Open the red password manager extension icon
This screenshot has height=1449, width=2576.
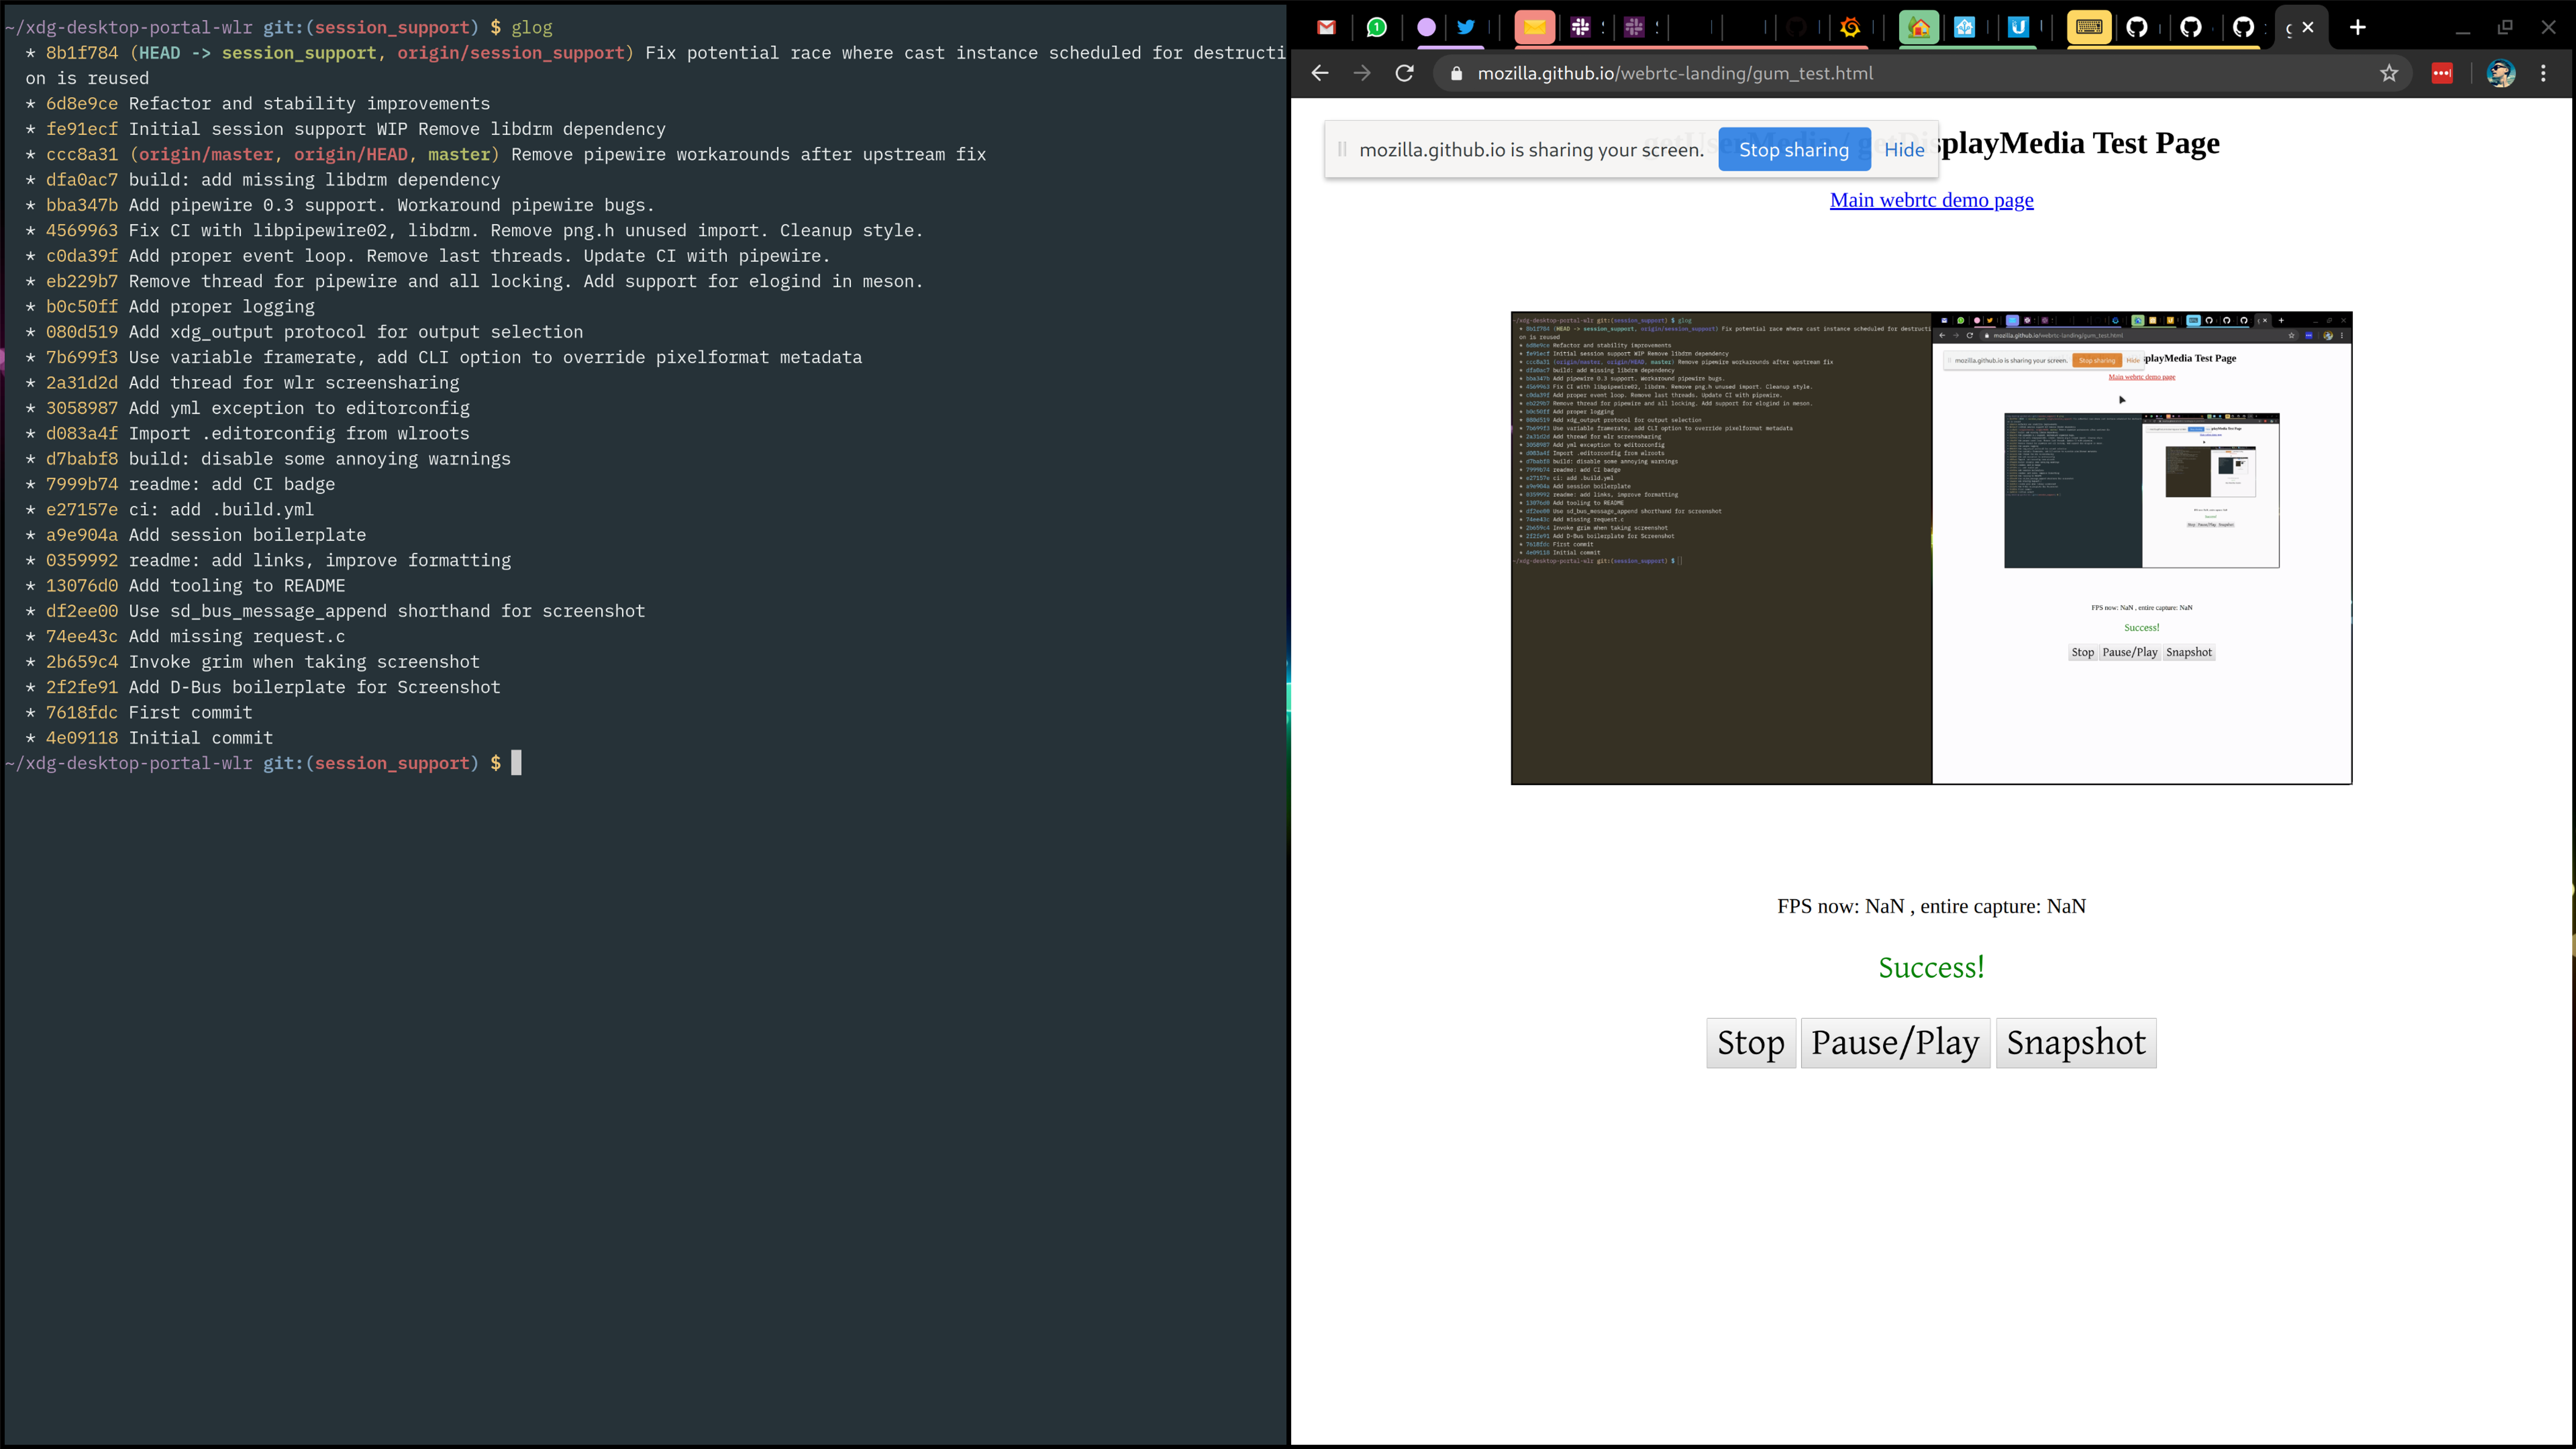[2442, 73]
